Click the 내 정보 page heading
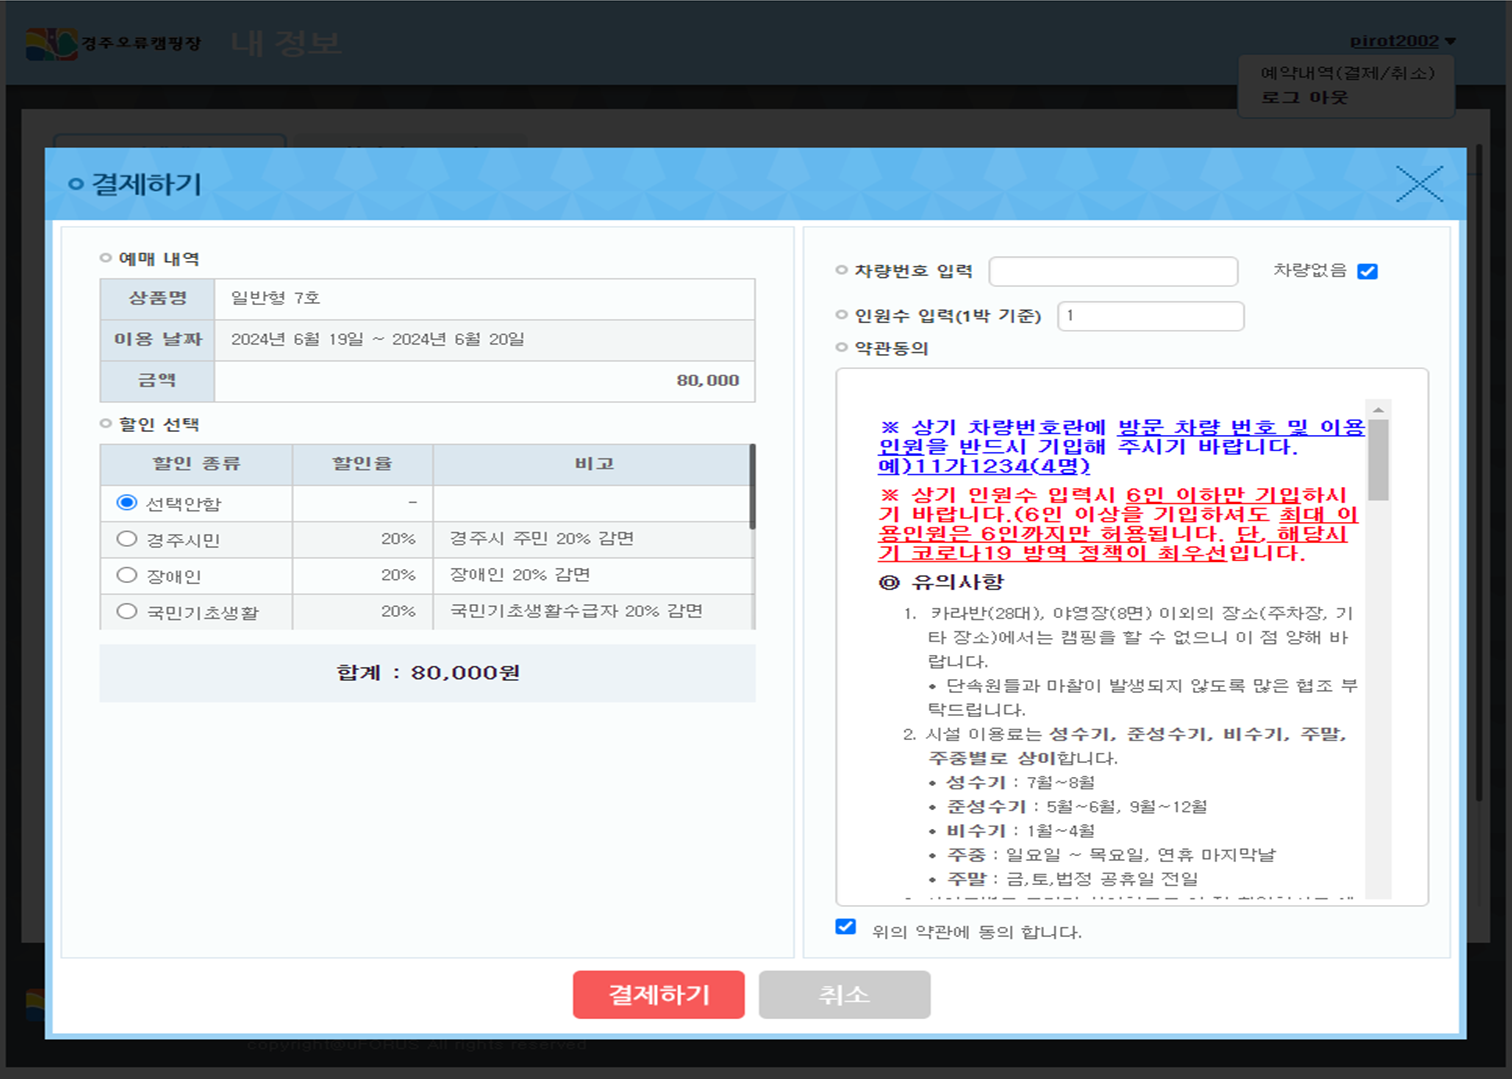This screenshot has height=1079, width=1512. point(286,43)
